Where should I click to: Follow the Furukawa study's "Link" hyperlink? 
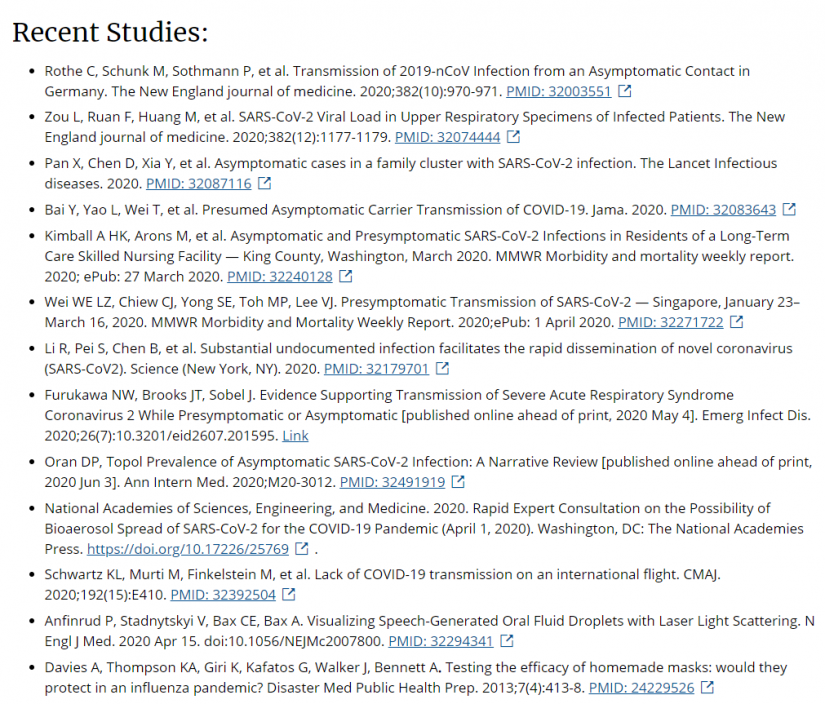[295, 435]
